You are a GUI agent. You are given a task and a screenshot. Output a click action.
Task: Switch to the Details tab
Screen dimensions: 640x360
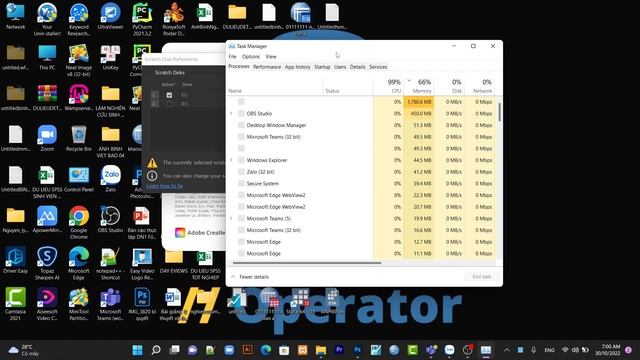(358, 67)
